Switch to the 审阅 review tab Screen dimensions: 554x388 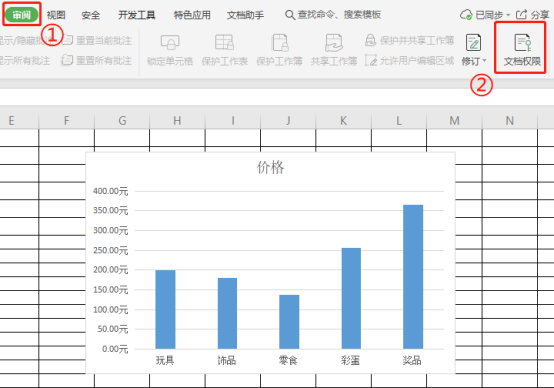(x=22, y=15)
